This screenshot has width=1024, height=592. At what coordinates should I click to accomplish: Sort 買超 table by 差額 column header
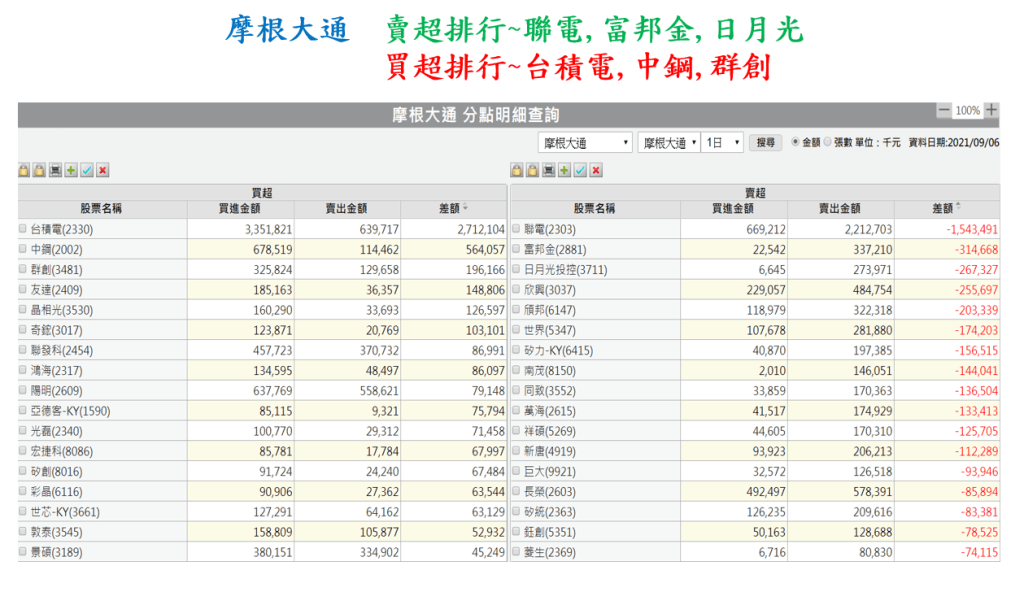click(x=452, y=208)
